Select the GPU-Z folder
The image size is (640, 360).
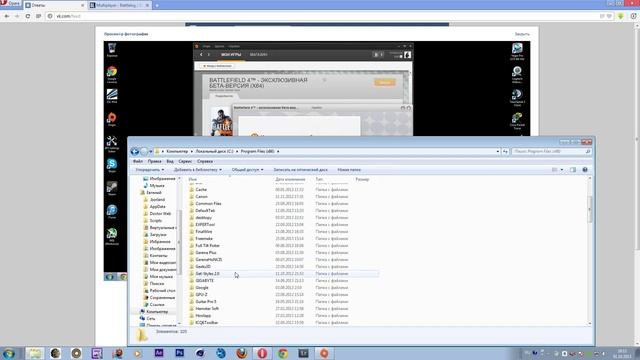tap(201, 295)
